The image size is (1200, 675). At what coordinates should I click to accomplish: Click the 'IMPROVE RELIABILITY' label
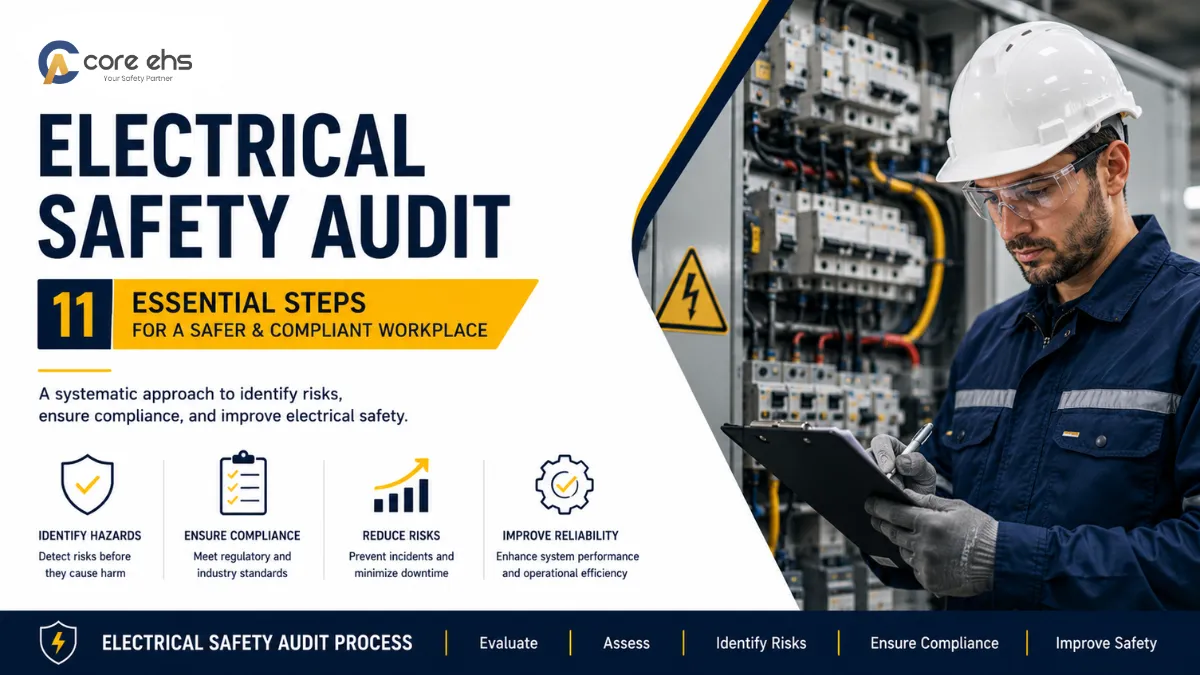tap(560, 536)
